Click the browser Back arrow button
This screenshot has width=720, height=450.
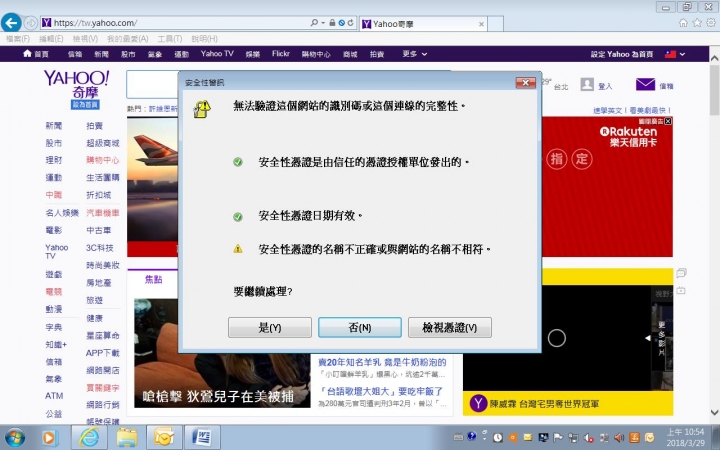tap(11, 22)
